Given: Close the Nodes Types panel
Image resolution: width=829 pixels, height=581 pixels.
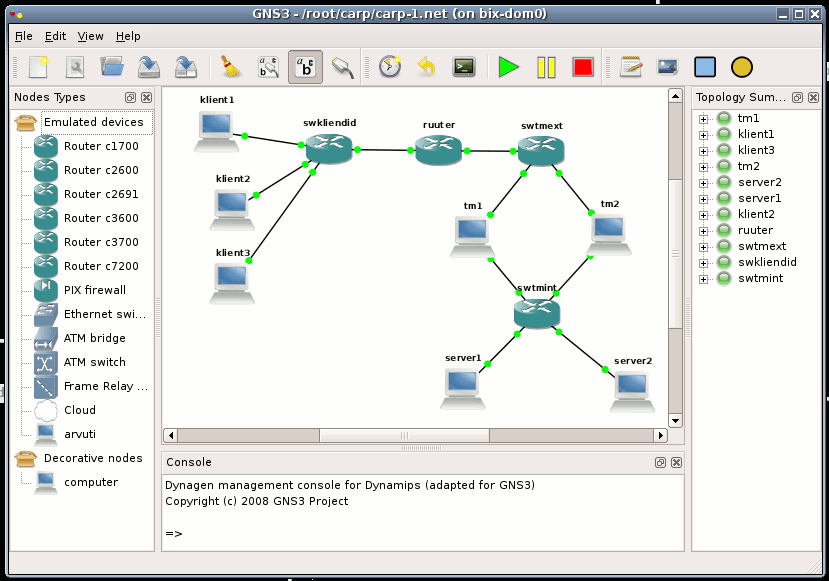Looking at the screenshot, I should pyautogui.click(x=146, y=97).
